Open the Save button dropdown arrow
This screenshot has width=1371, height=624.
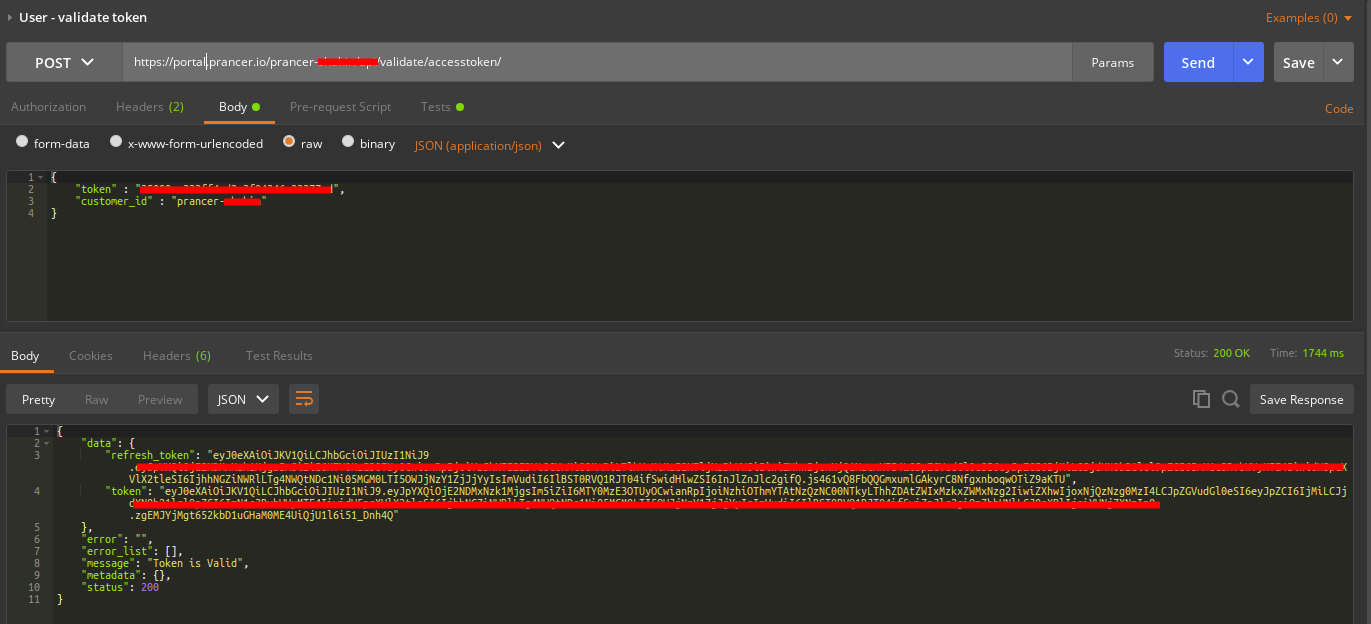(1339, 62)
